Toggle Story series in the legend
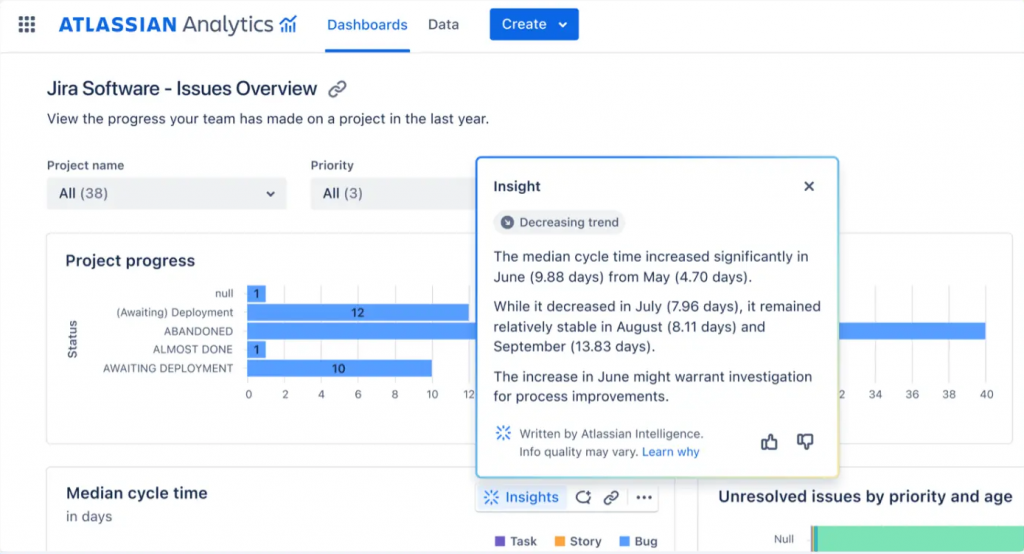Screen dimensions: 1024x554 tap(578, 542)
